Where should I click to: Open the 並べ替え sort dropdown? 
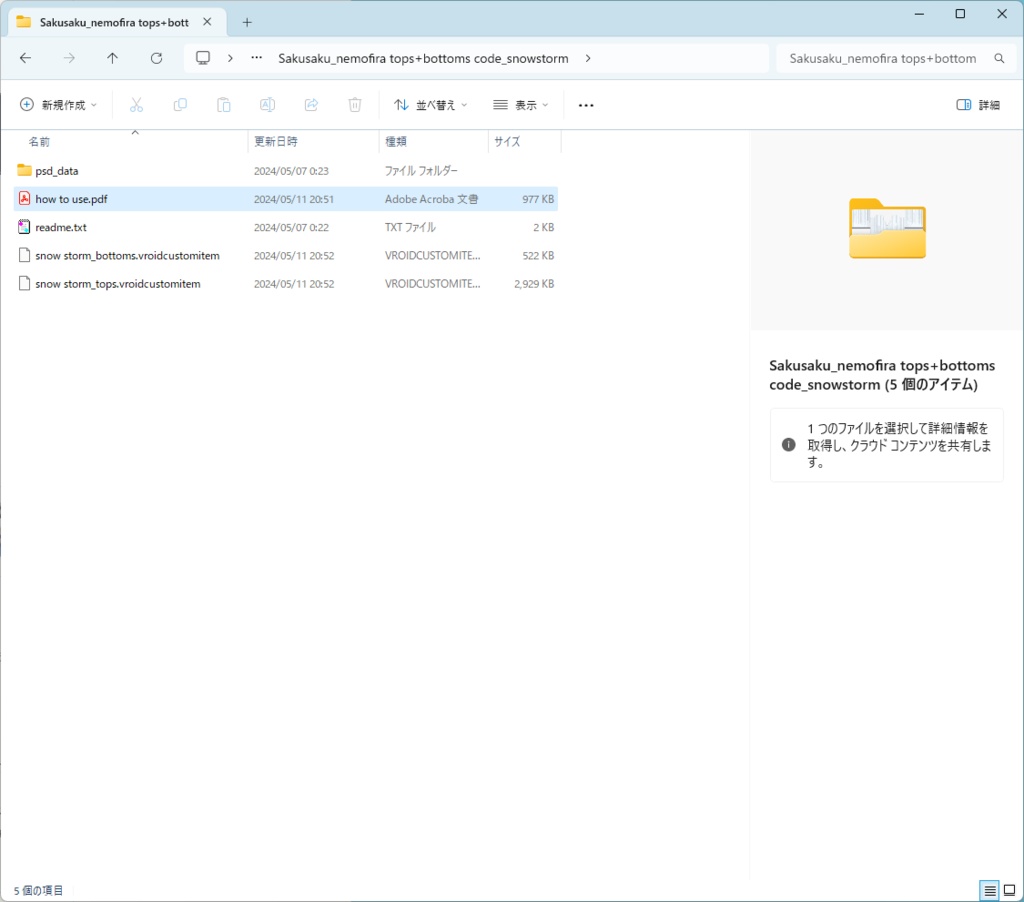[430, 105]
